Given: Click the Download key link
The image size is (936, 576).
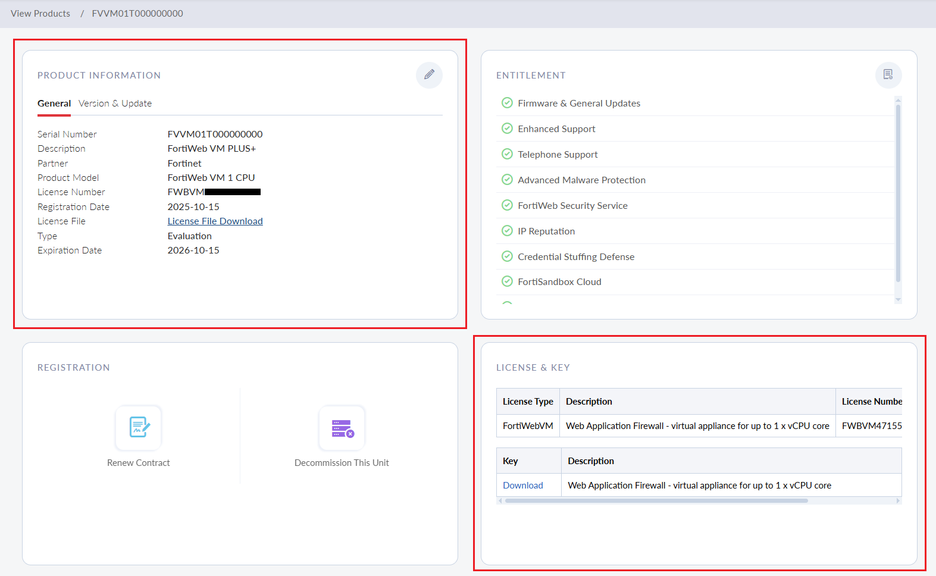Looking at the screenshot, I should [x=523, y=485].
